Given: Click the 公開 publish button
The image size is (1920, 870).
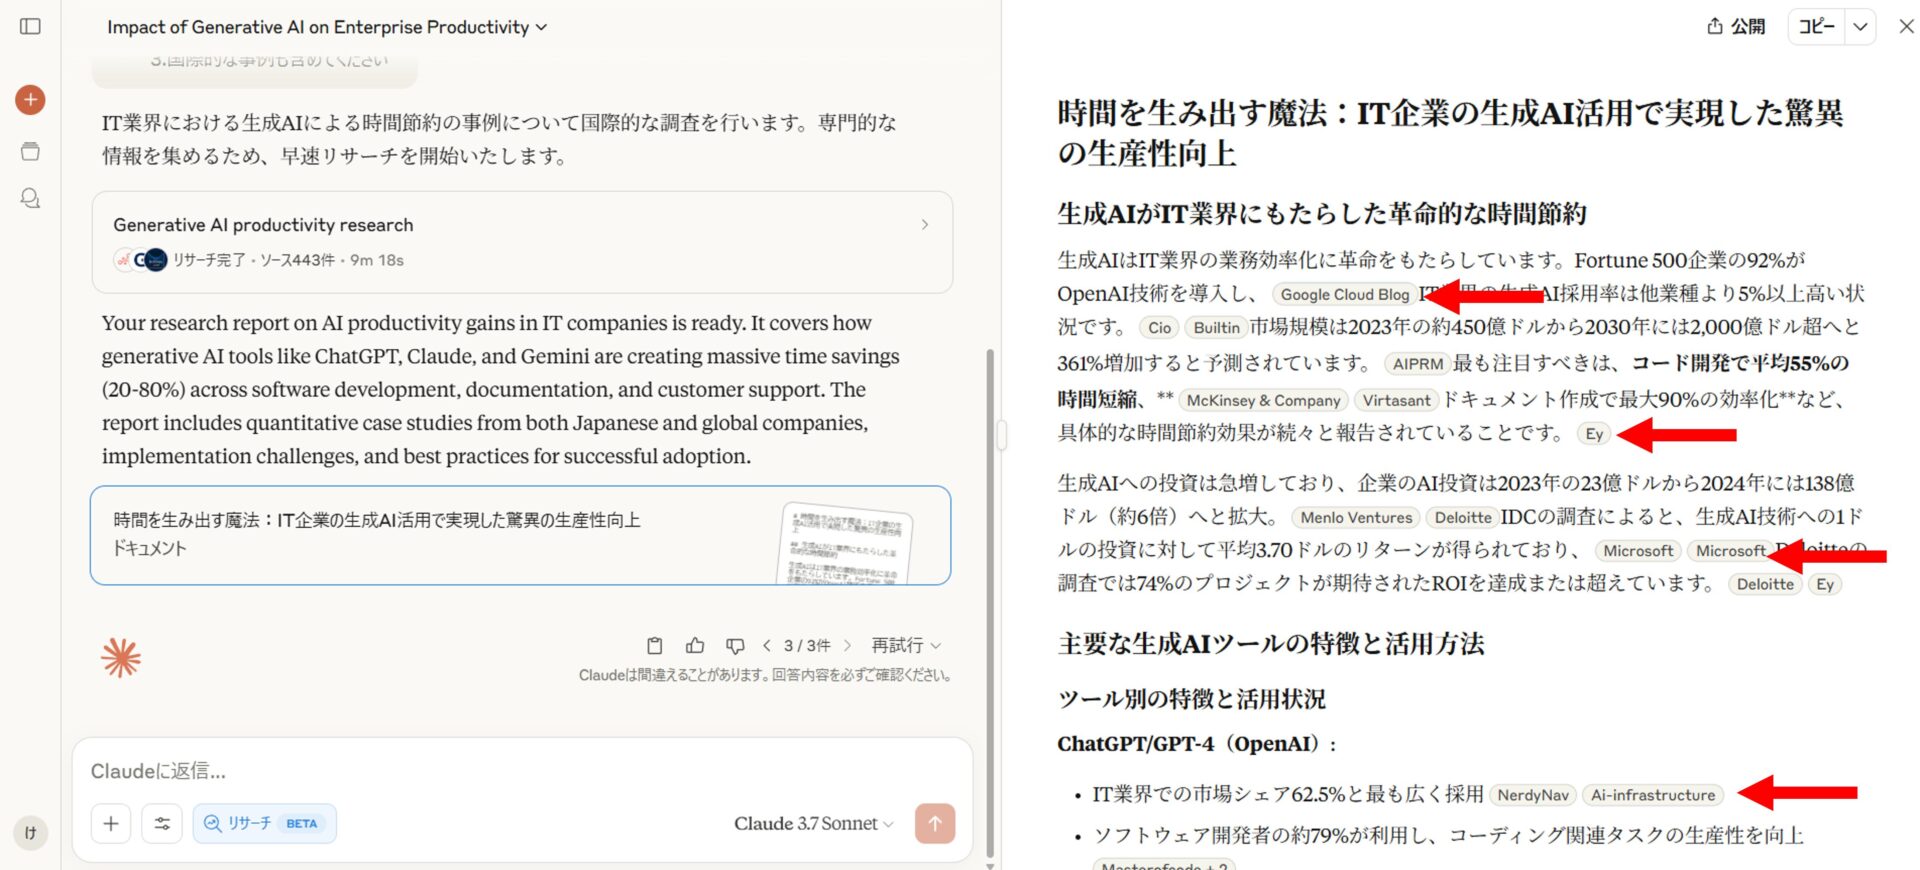Looking at the screenshot, I should point(1736,27).
